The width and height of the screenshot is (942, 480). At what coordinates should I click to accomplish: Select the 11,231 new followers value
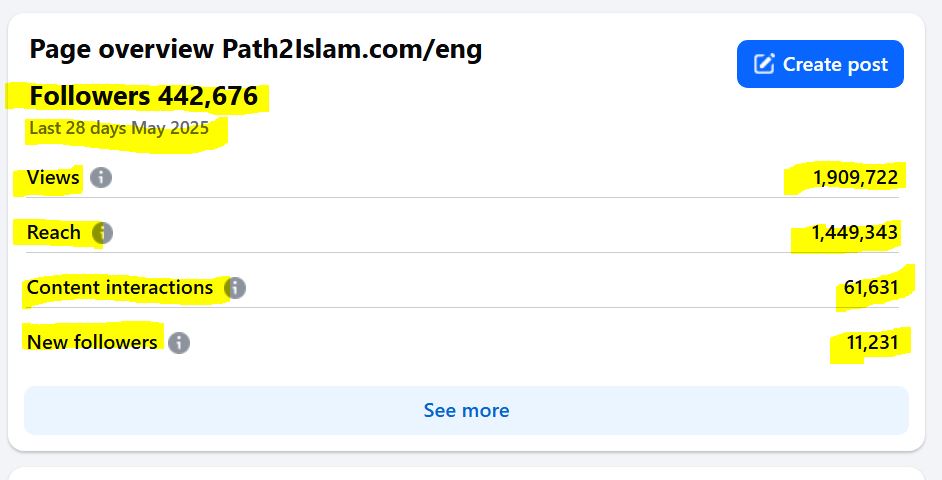872,343
